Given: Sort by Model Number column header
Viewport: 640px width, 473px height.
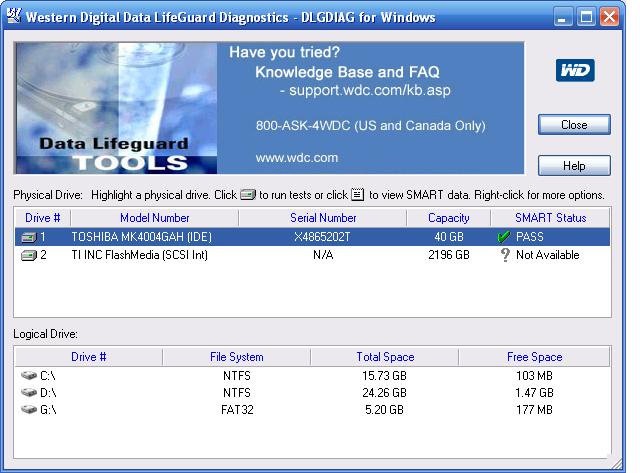Looking at the screenshot, I should tap(155, 218).
